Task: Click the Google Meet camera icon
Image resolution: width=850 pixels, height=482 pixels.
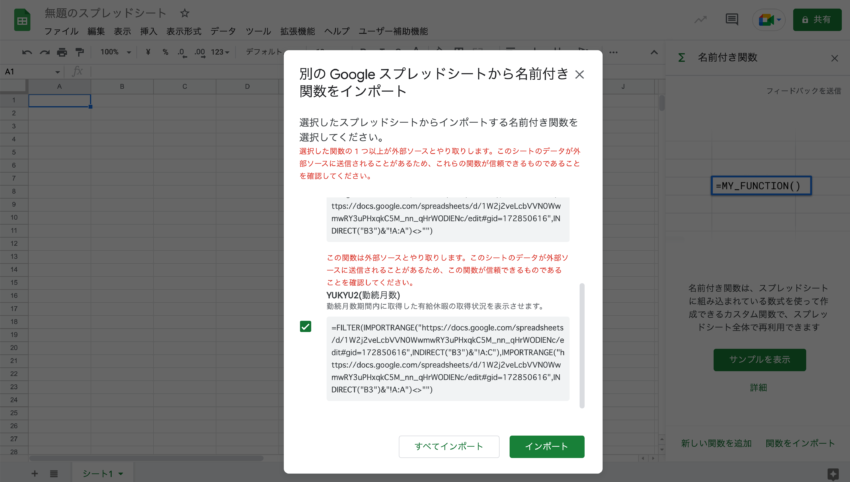Action: (x=767, y=19)
